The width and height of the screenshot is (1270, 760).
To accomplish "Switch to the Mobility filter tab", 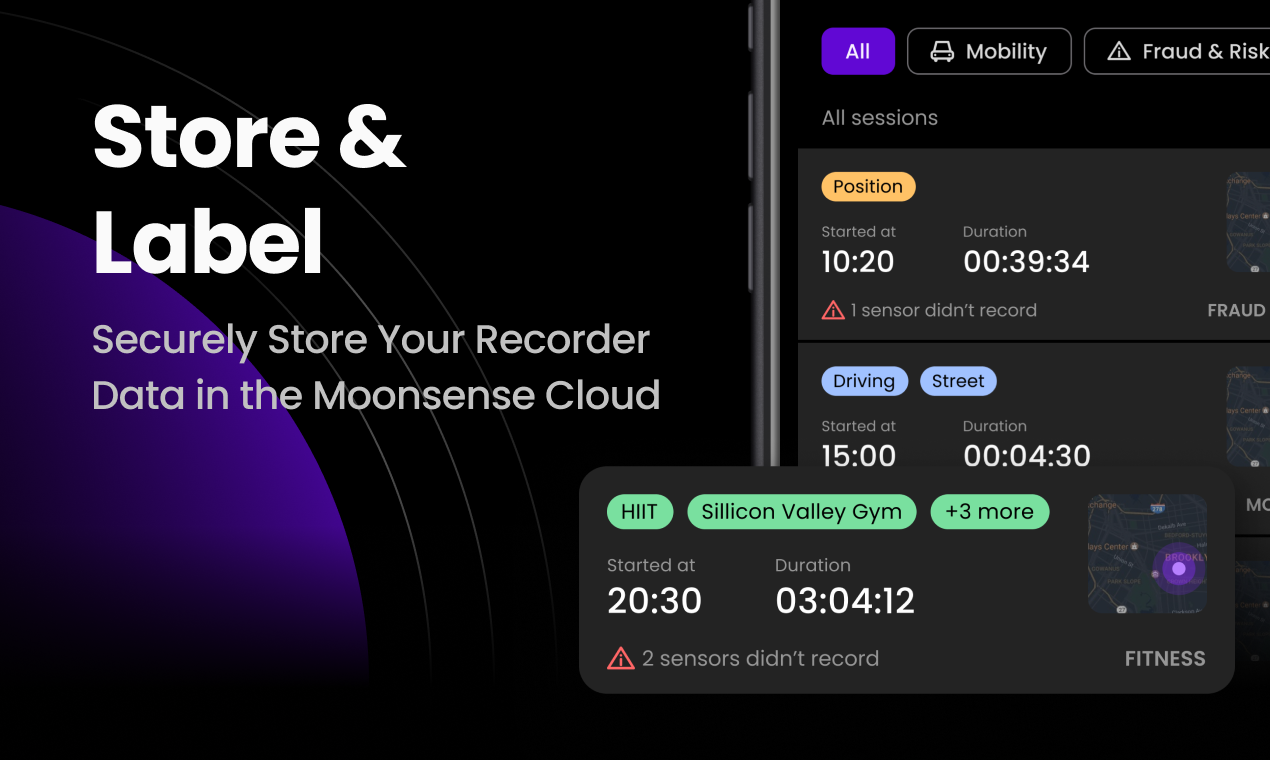I will 988,51.
